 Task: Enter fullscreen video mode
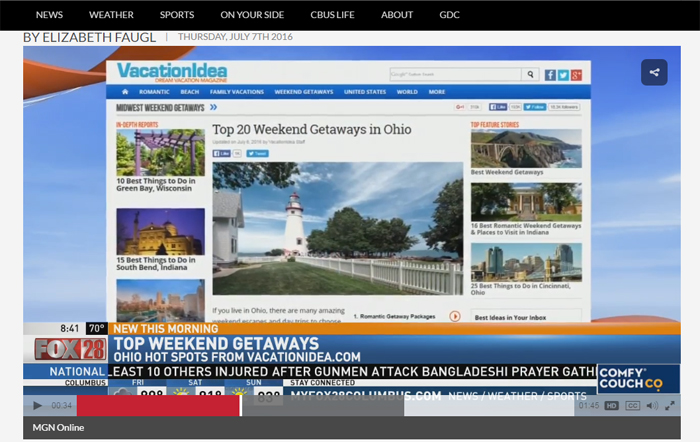[670, 405]
